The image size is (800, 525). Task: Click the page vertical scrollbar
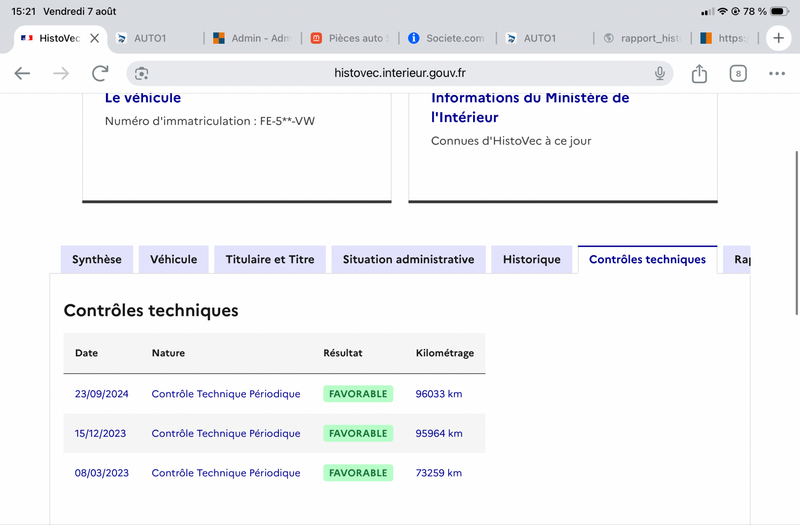[x=796, y=233]
